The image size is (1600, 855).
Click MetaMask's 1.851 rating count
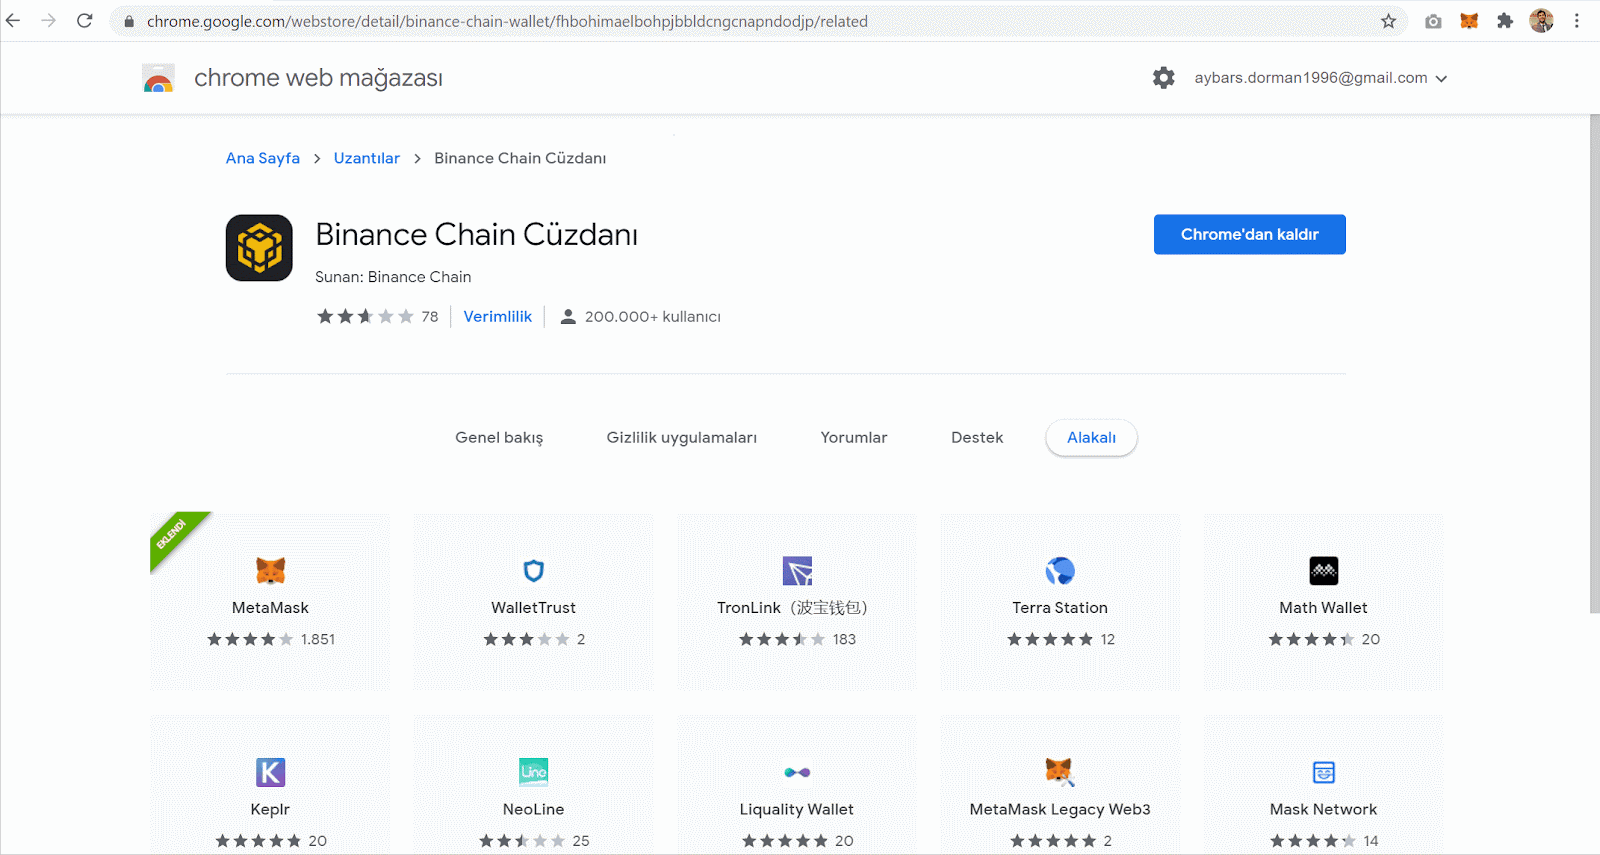[x=318, y=640]
